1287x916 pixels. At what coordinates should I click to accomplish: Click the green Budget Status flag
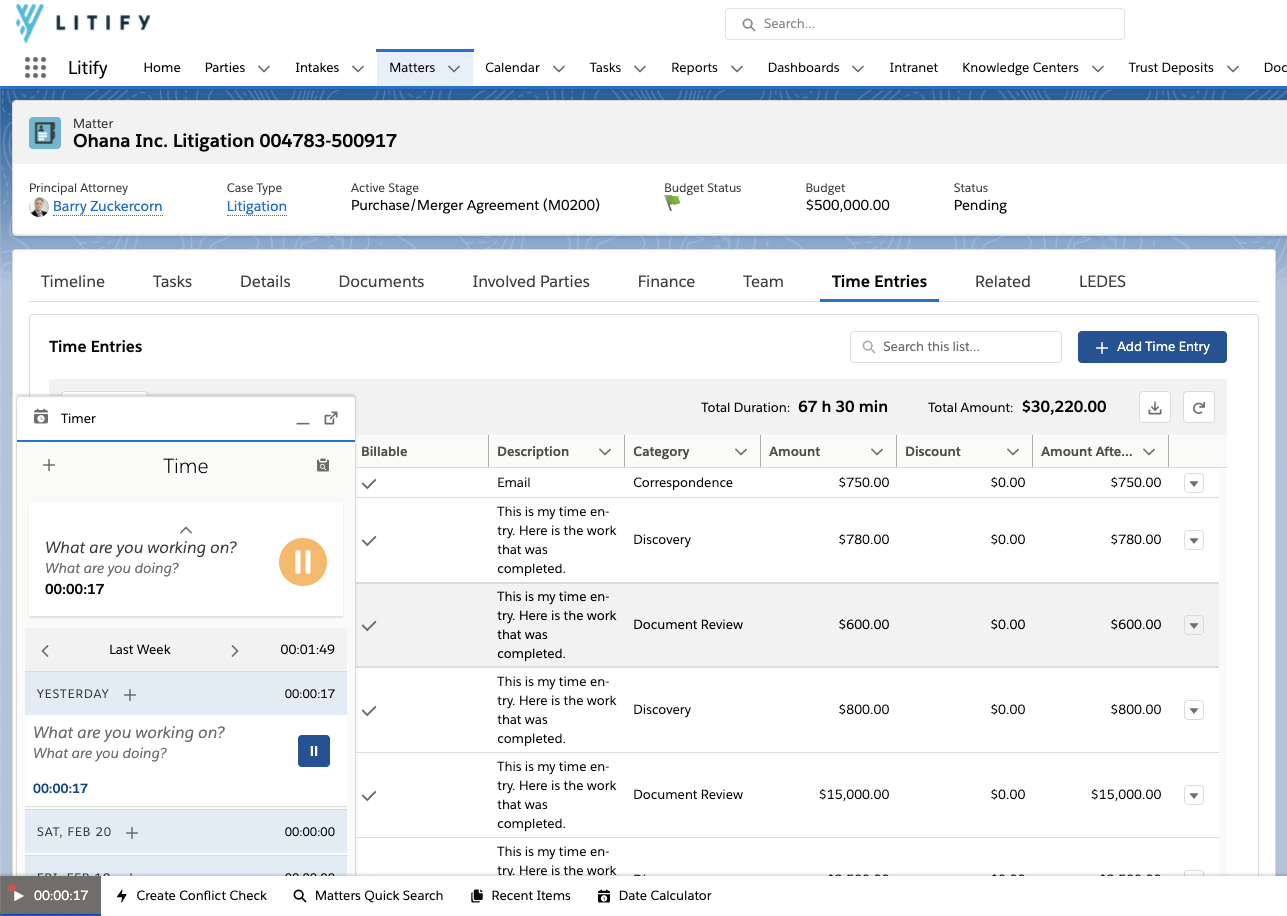[672, 203]
